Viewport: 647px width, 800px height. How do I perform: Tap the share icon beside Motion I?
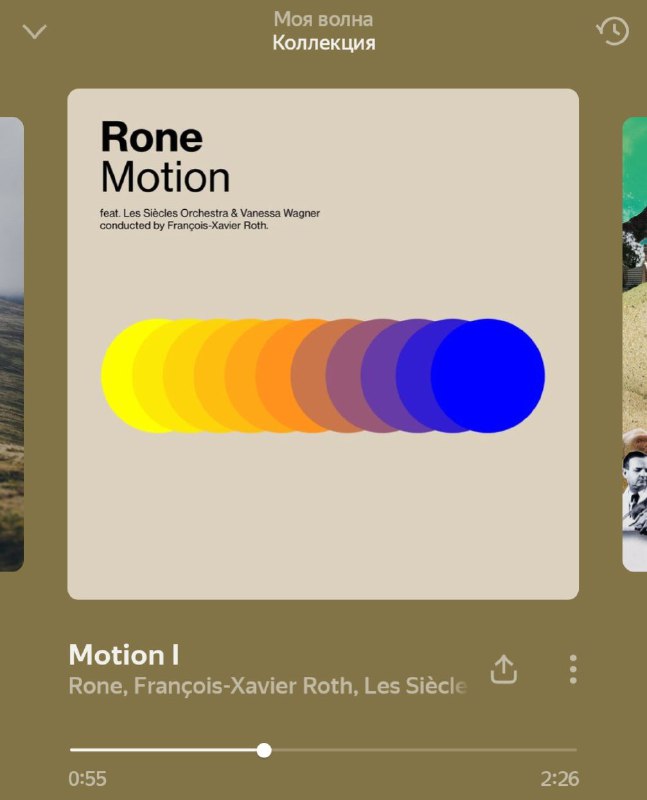click(504, 669)
